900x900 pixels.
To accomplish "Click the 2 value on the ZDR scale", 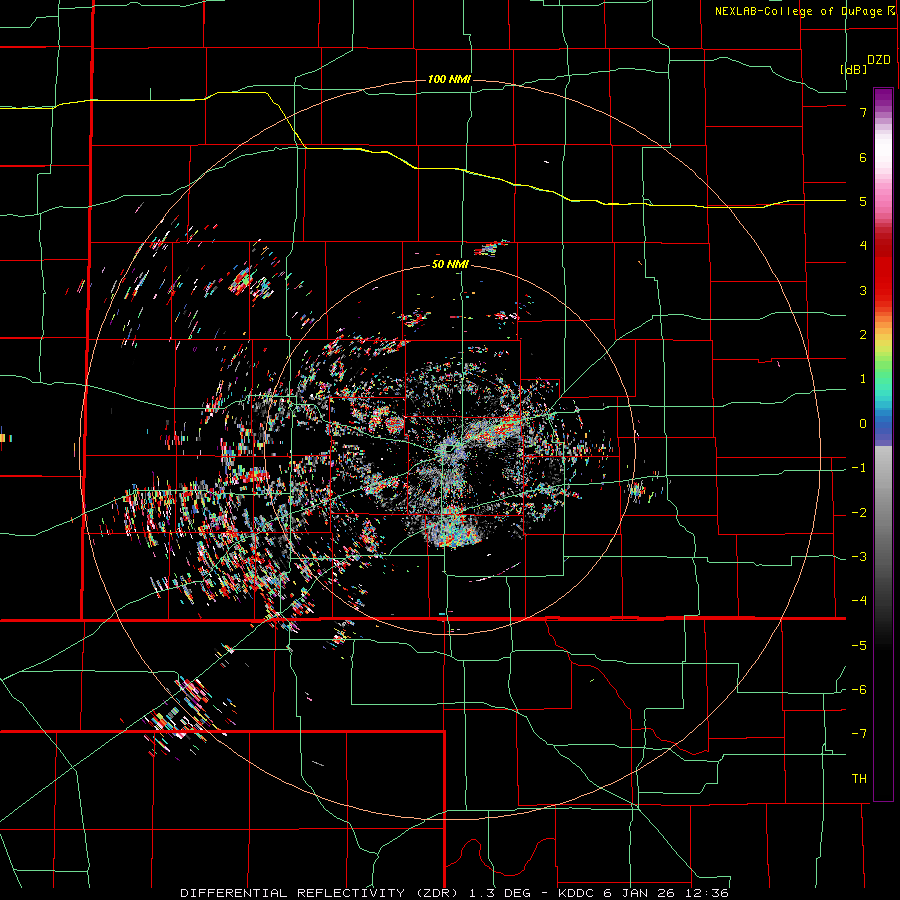I will [x=863, y=335].
